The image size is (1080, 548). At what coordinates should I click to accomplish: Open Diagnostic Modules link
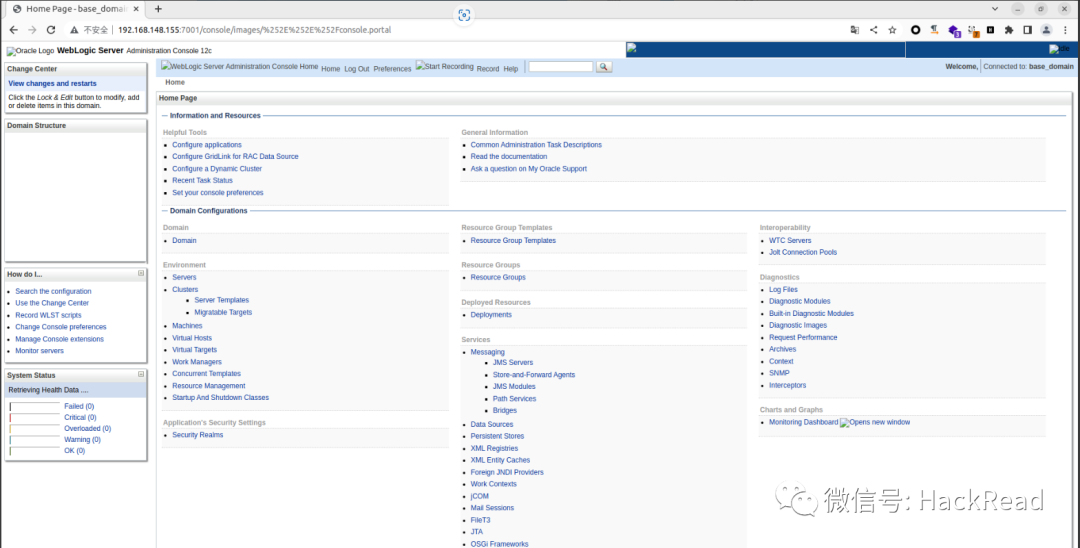click(799, 301)
